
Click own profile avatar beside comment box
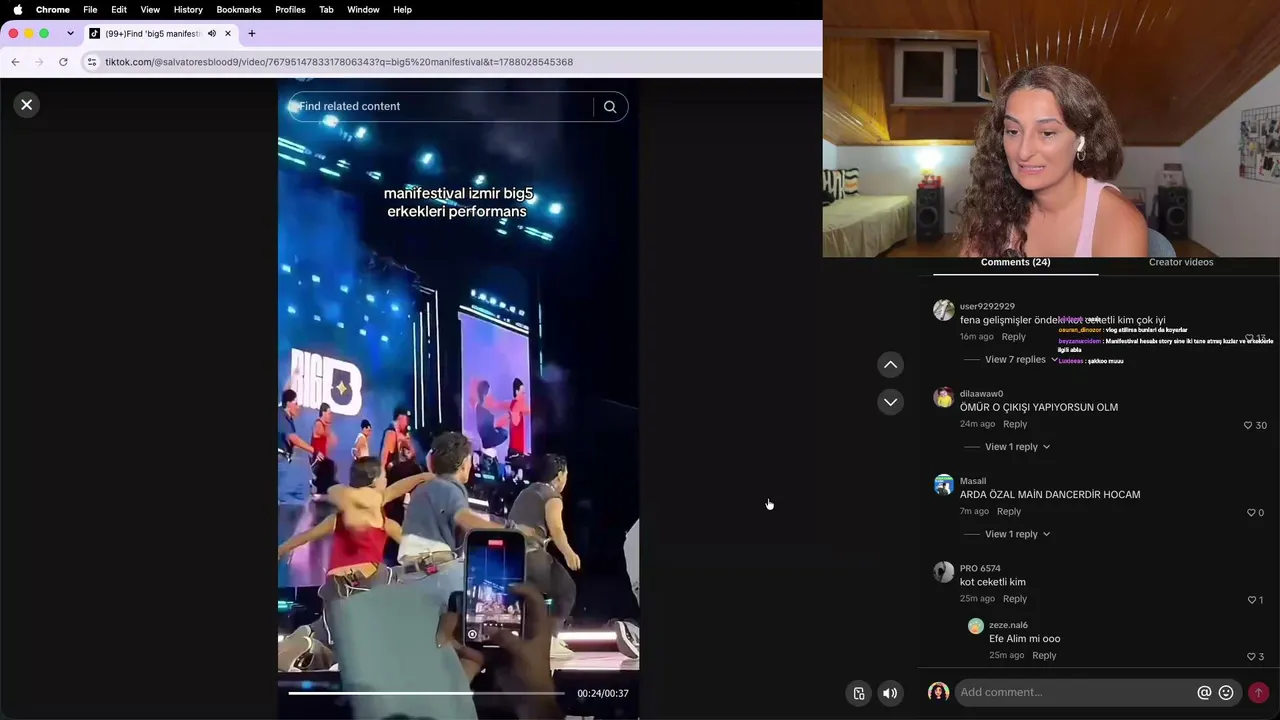tap(938, 692)
